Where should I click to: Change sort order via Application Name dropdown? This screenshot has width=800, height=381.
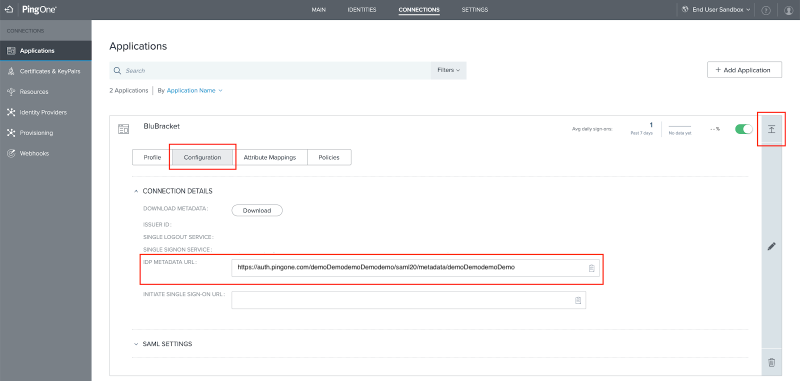(194, 90)
